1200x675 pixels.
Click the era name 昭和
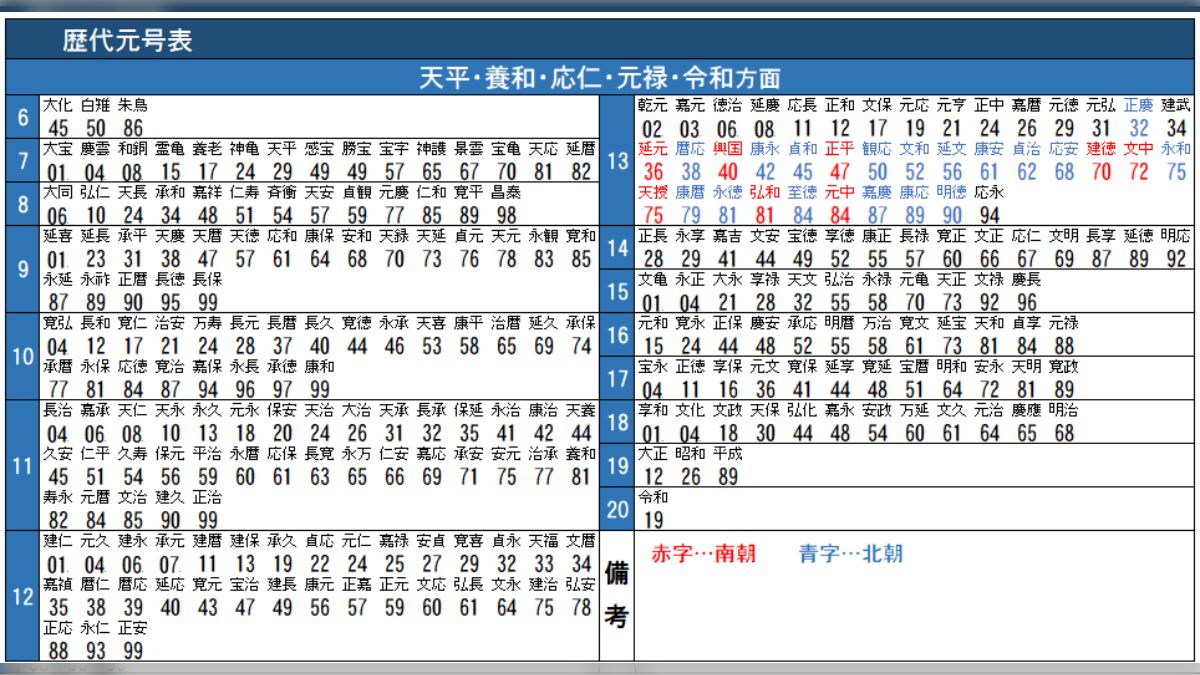pos(690,453)
